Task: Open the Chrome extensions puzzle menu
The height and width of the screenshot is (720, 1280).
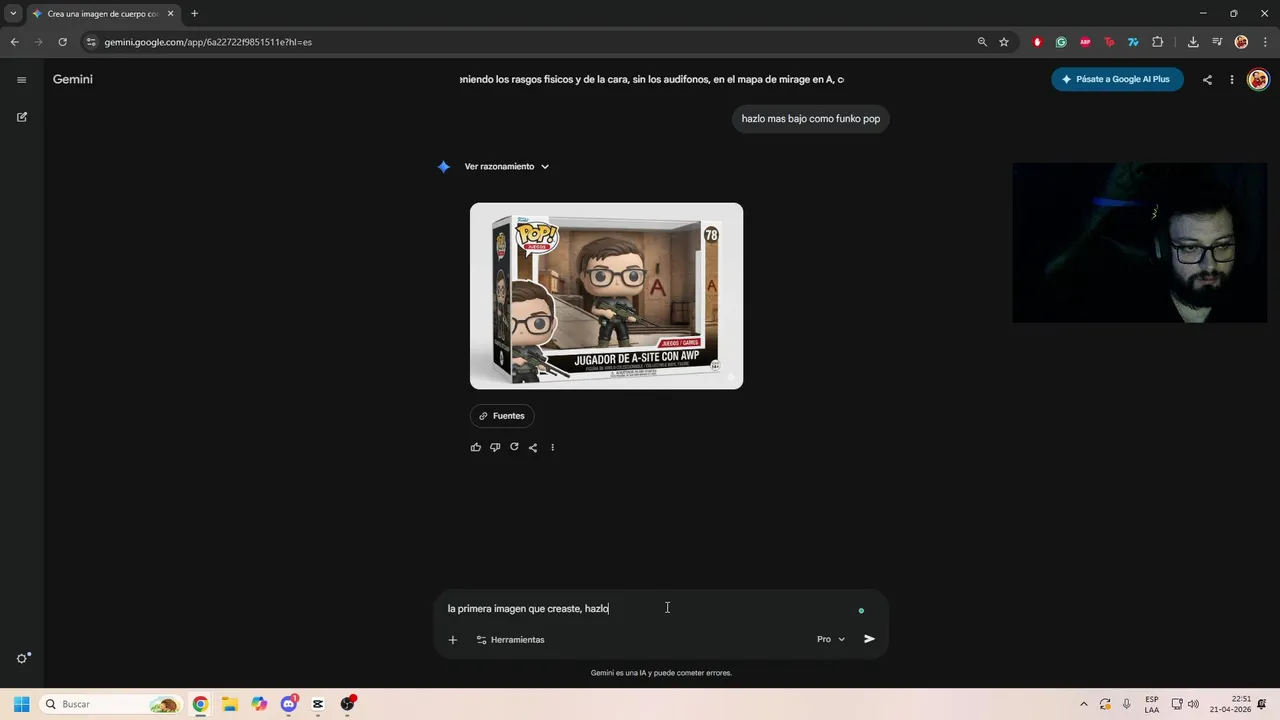Action: 1158,42
